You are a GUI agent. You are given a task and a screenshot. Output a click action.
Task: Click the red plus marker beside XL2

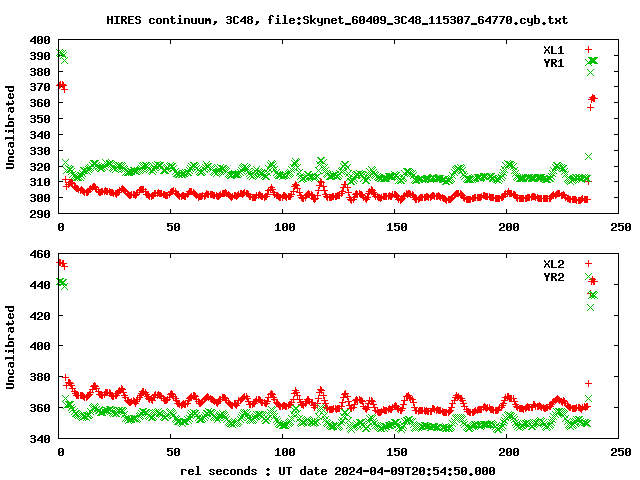click(588, 264)
